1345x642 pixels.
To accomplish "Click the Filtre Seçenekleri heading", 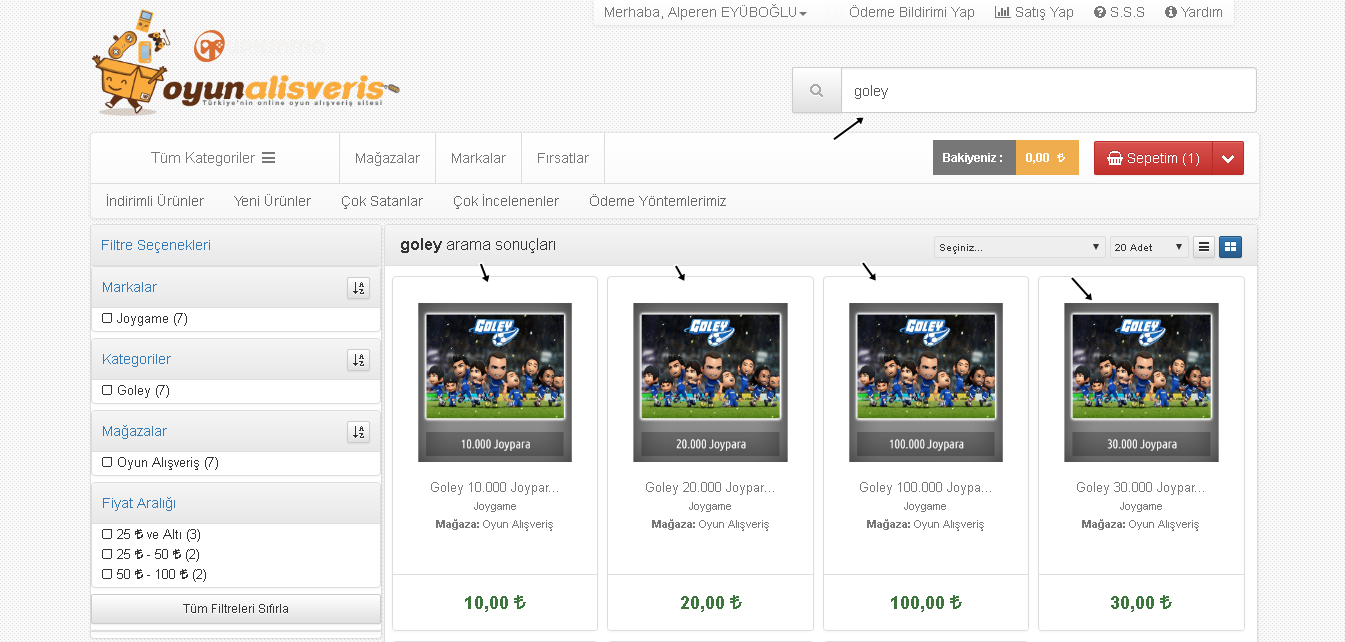I will (x=156, y=245).
